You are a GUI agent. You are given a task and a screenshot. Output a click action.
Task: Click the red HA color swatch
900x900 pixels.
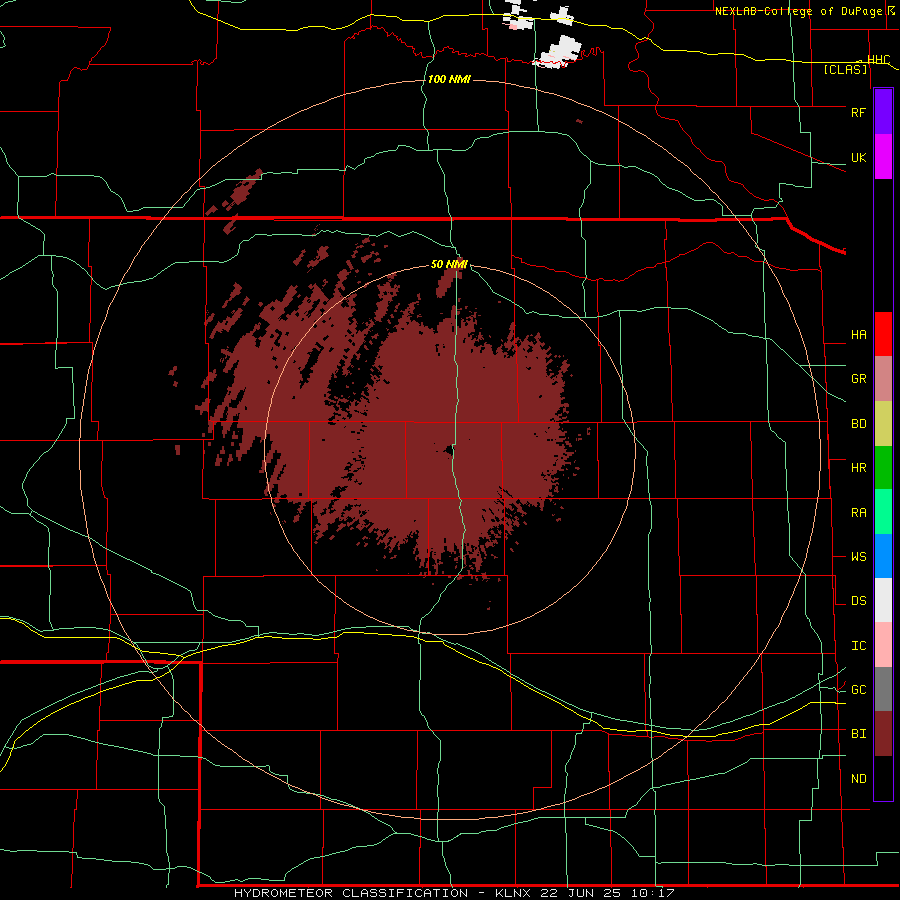tap(883, 334)
